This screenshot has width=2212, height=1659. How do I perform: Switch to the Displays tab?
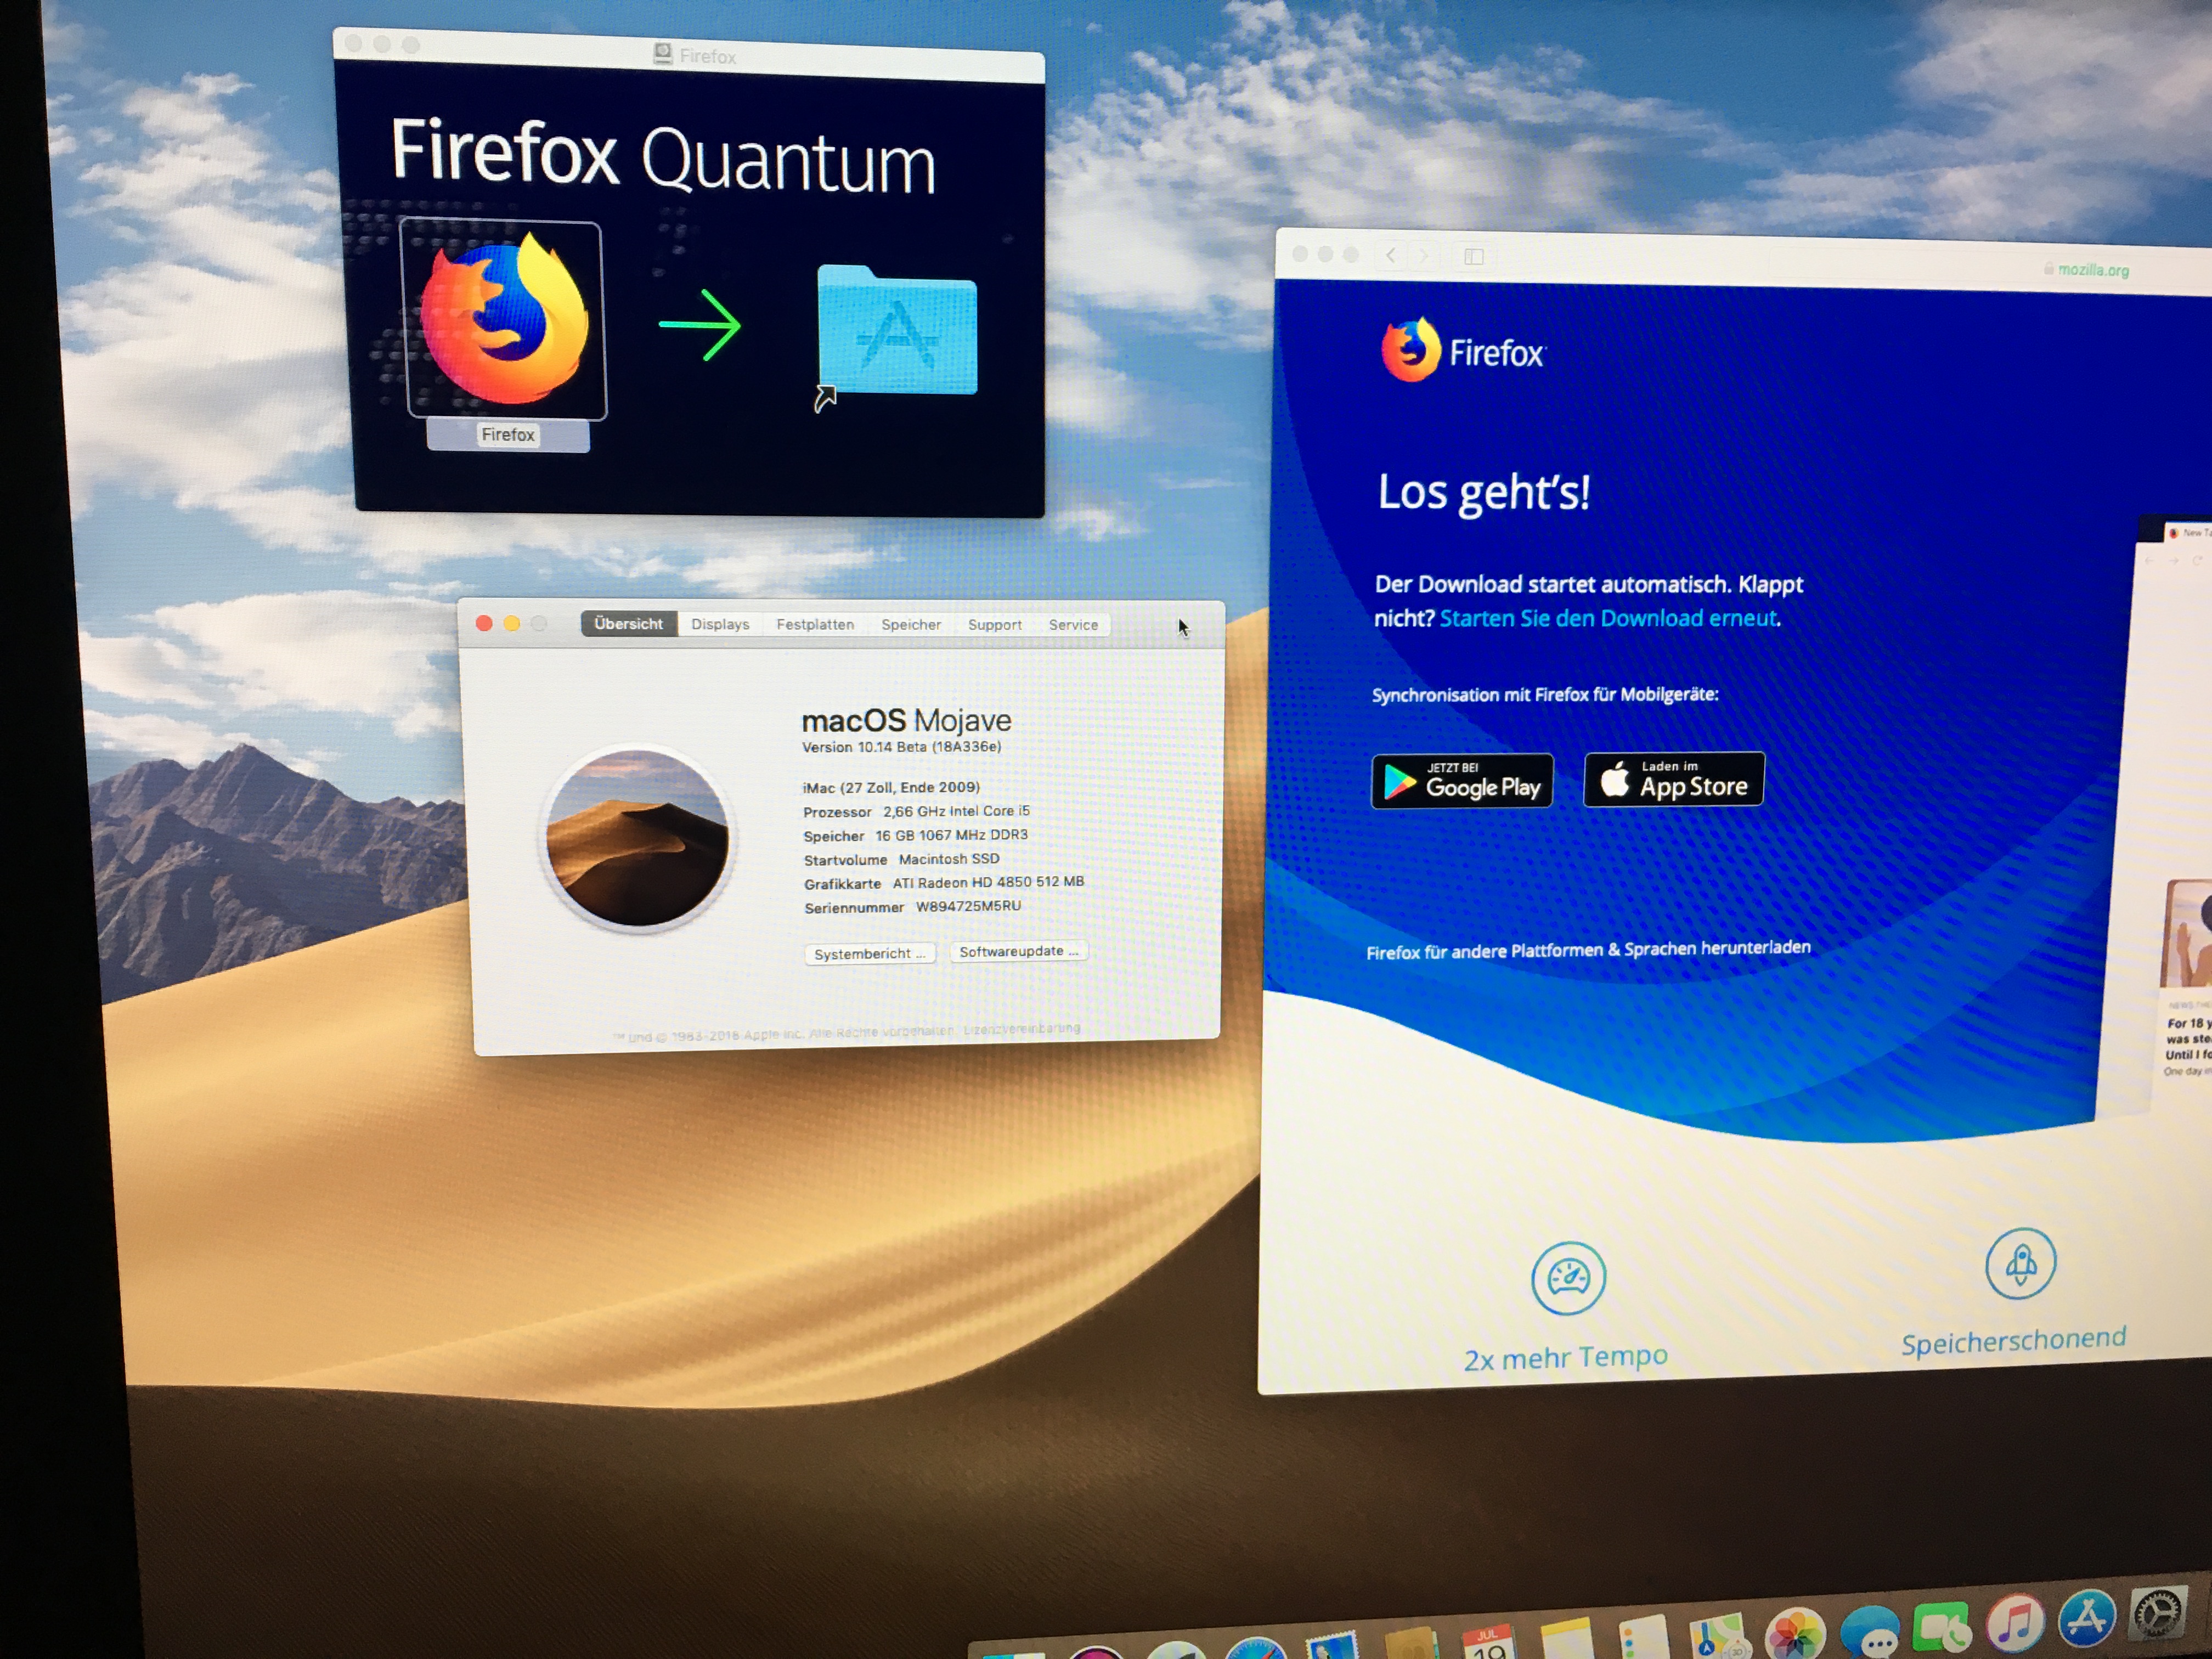tap(720, 624)
